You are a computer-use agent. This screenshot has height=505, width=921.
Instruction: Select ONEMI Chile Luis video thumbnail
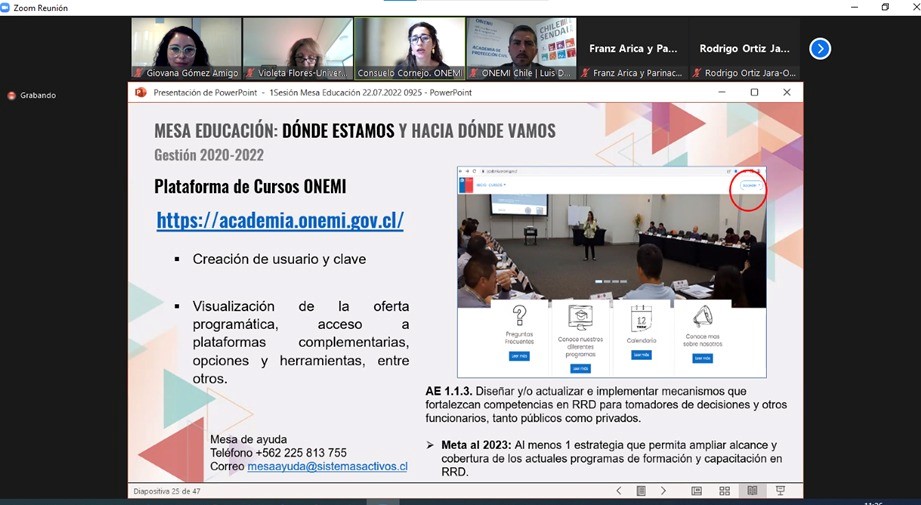[x=521, y=48]
